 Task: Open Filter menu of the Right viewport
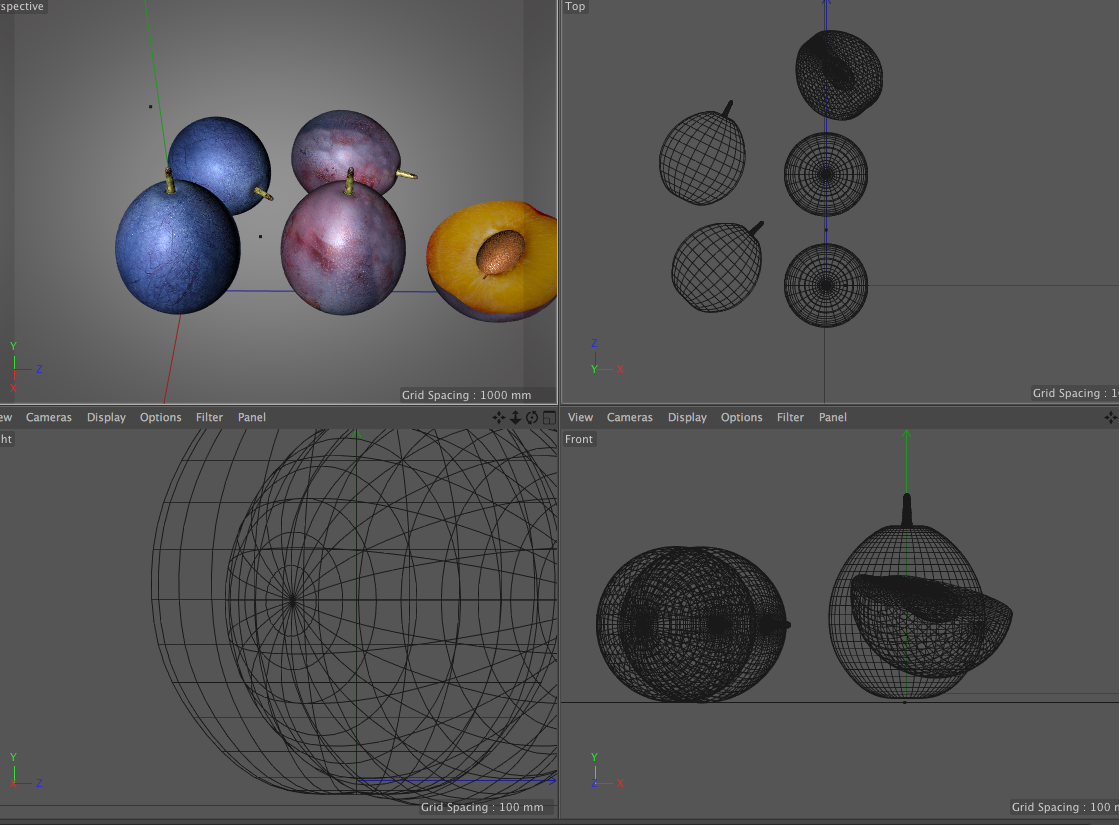[209, 417]
